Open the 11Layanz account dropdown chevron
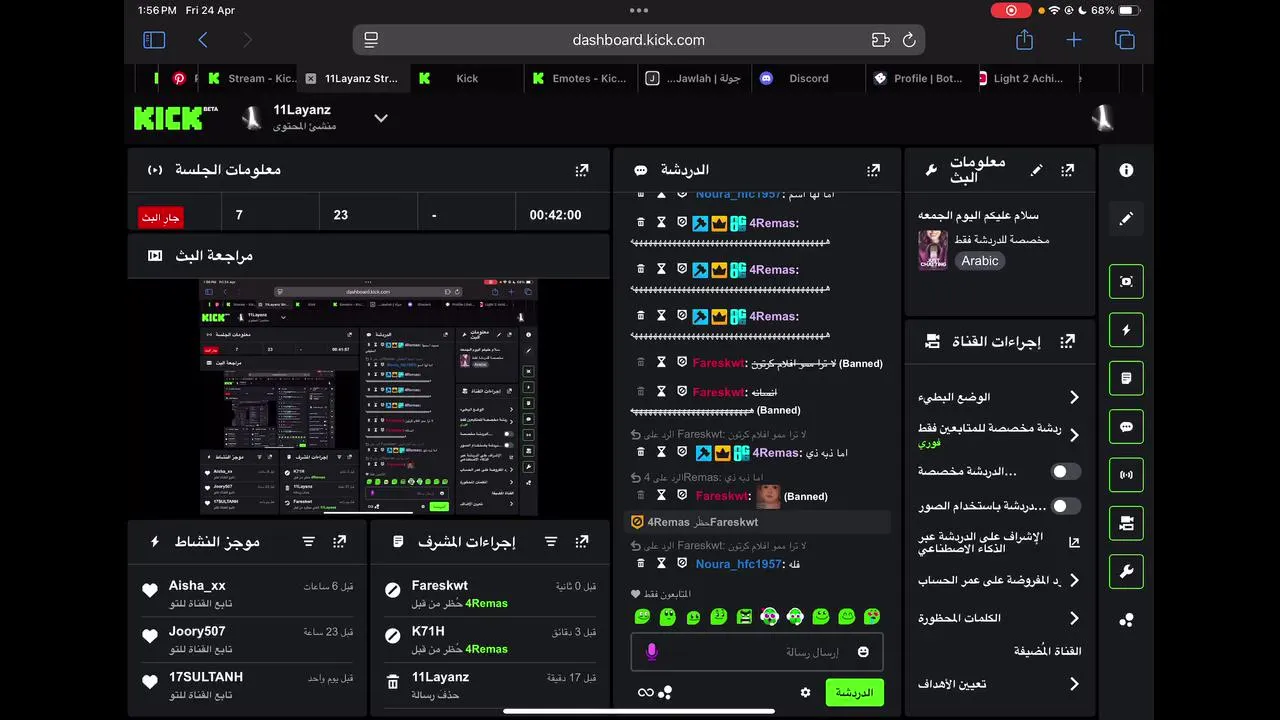The width and height of the screenshot is (1280, 720). point(381,118)
